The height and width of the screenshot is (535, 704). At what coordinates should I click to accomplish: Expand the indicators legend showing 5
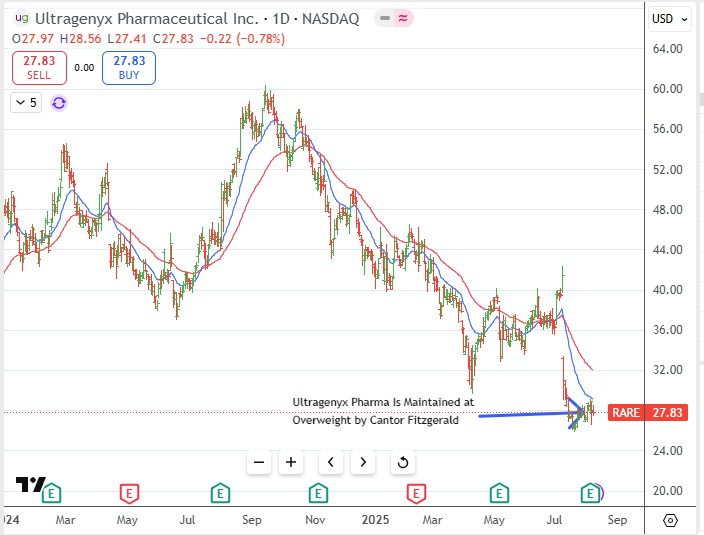26,103
